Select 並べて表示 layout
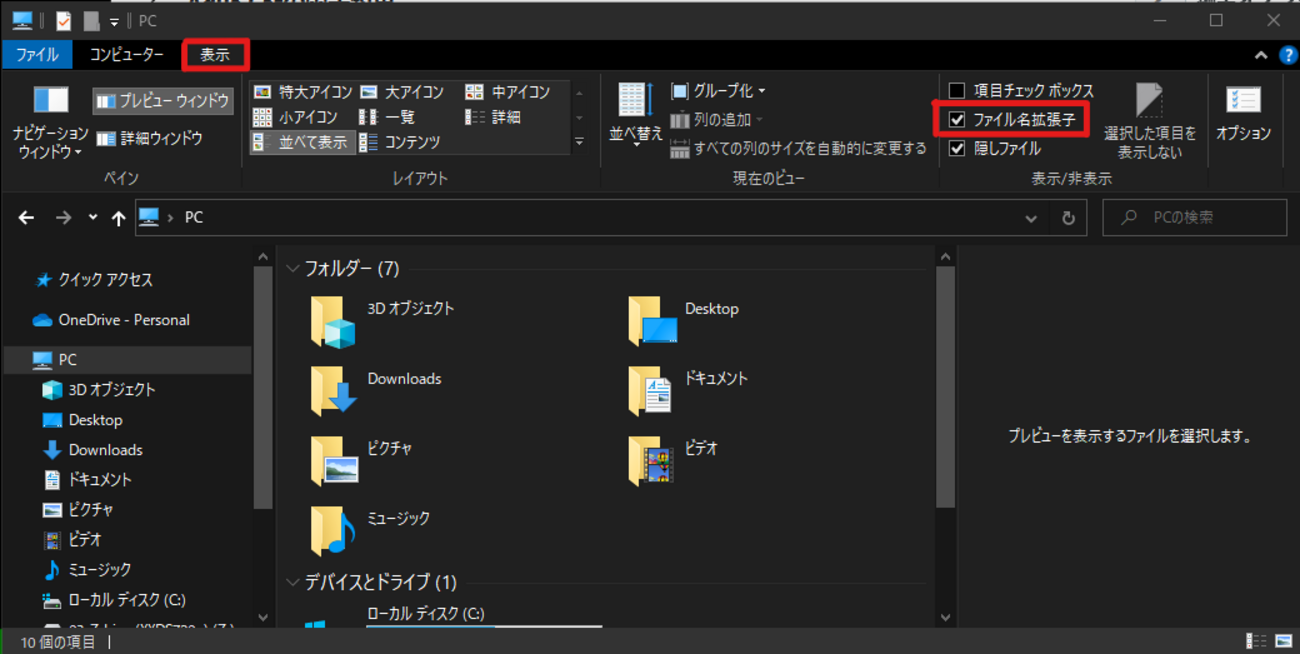1300x654 pixels. click(302, 142)
